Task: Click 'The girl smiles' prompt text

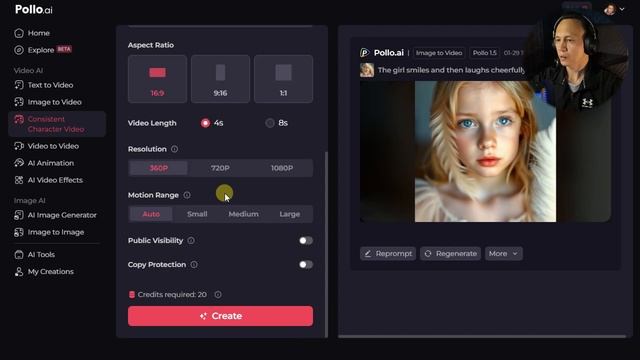Action: (451, 70)
